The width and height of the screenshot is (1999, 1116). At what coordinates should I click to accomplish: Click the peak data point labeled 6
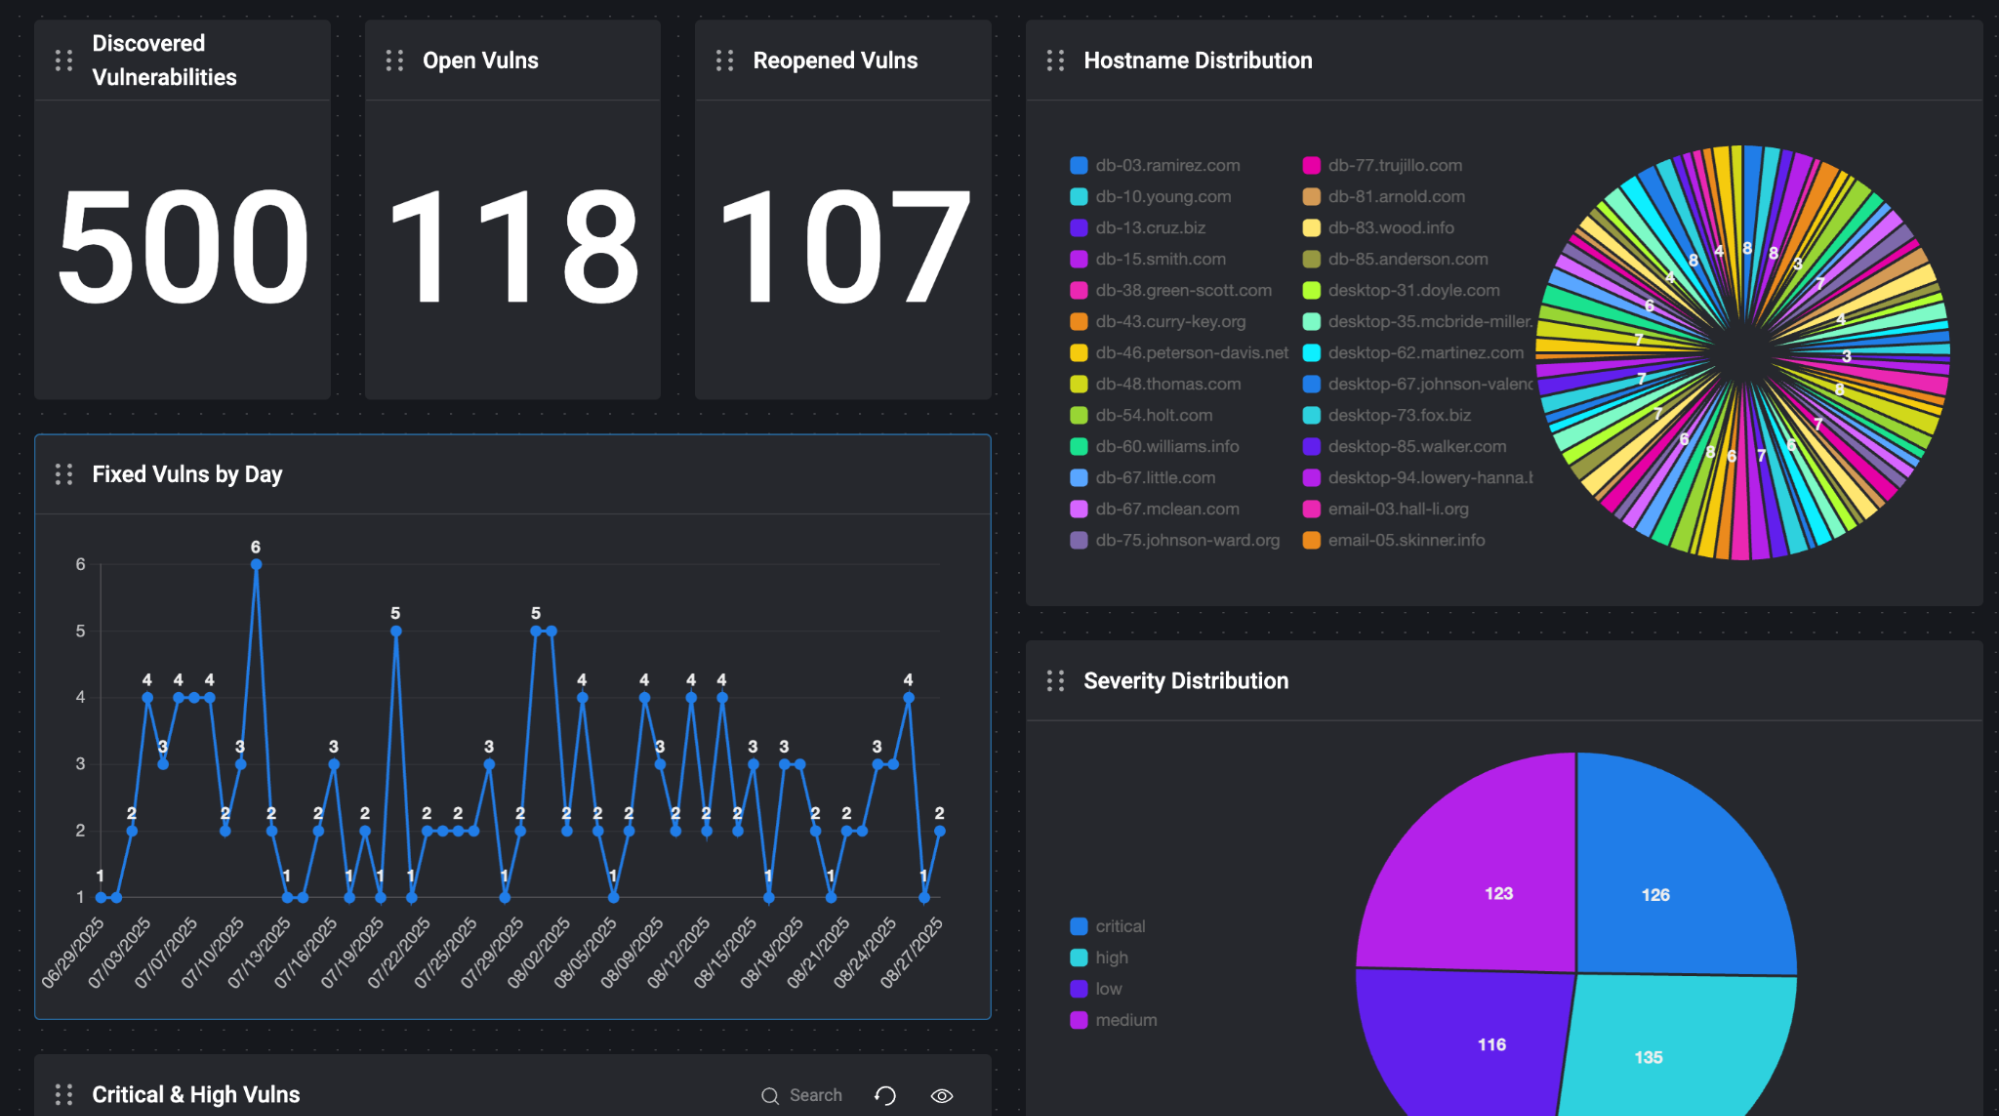coord(256,565)
